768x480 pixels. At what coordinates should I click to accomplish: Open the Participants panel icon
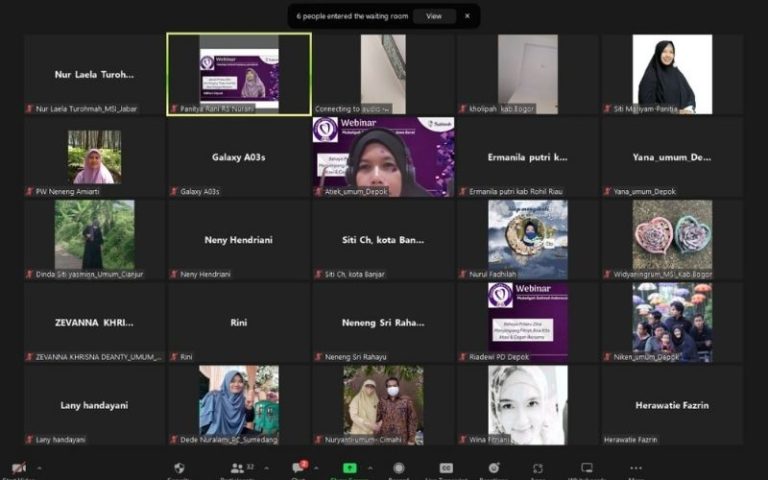click(238, 468)
